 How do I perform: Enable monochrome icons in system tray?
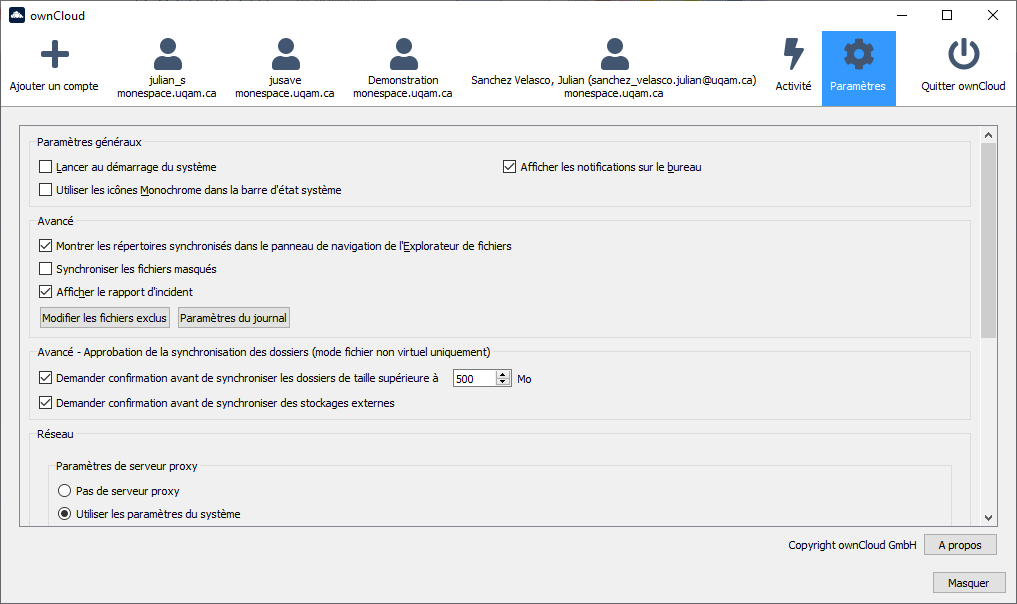[45, 189]
